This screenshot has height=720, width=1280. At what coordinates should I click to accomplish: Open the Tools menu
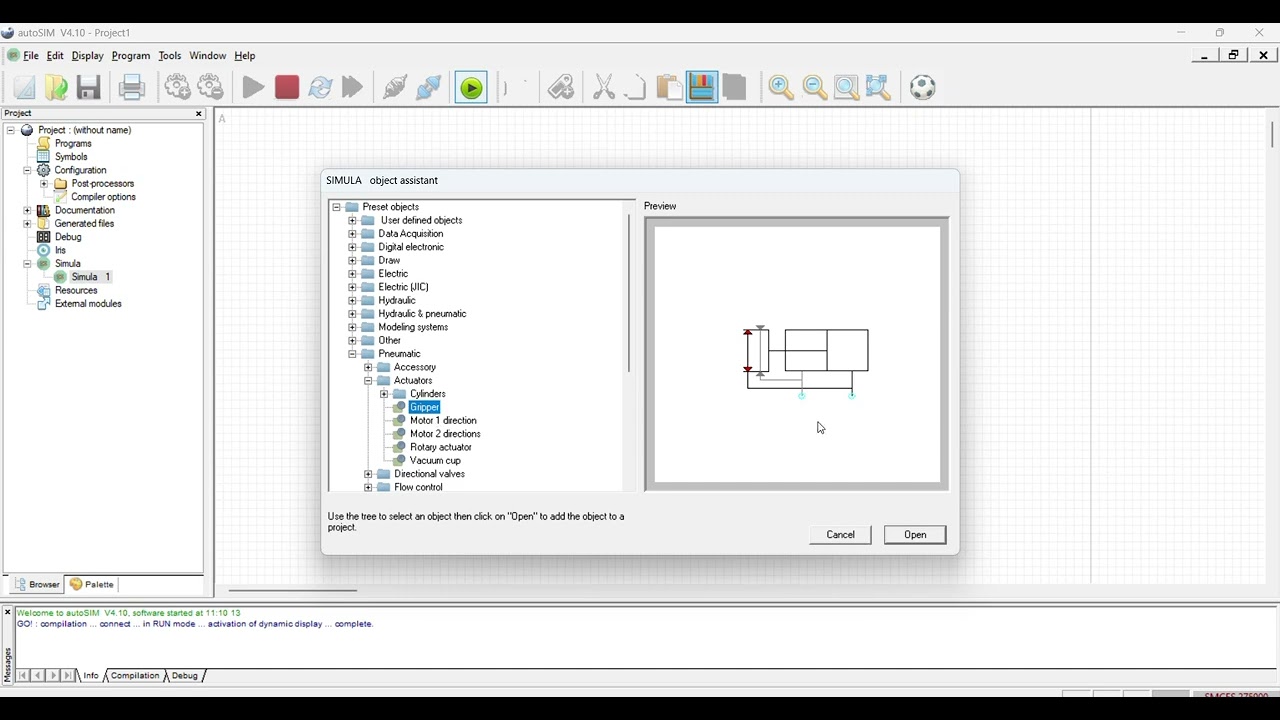pos(170,56)
